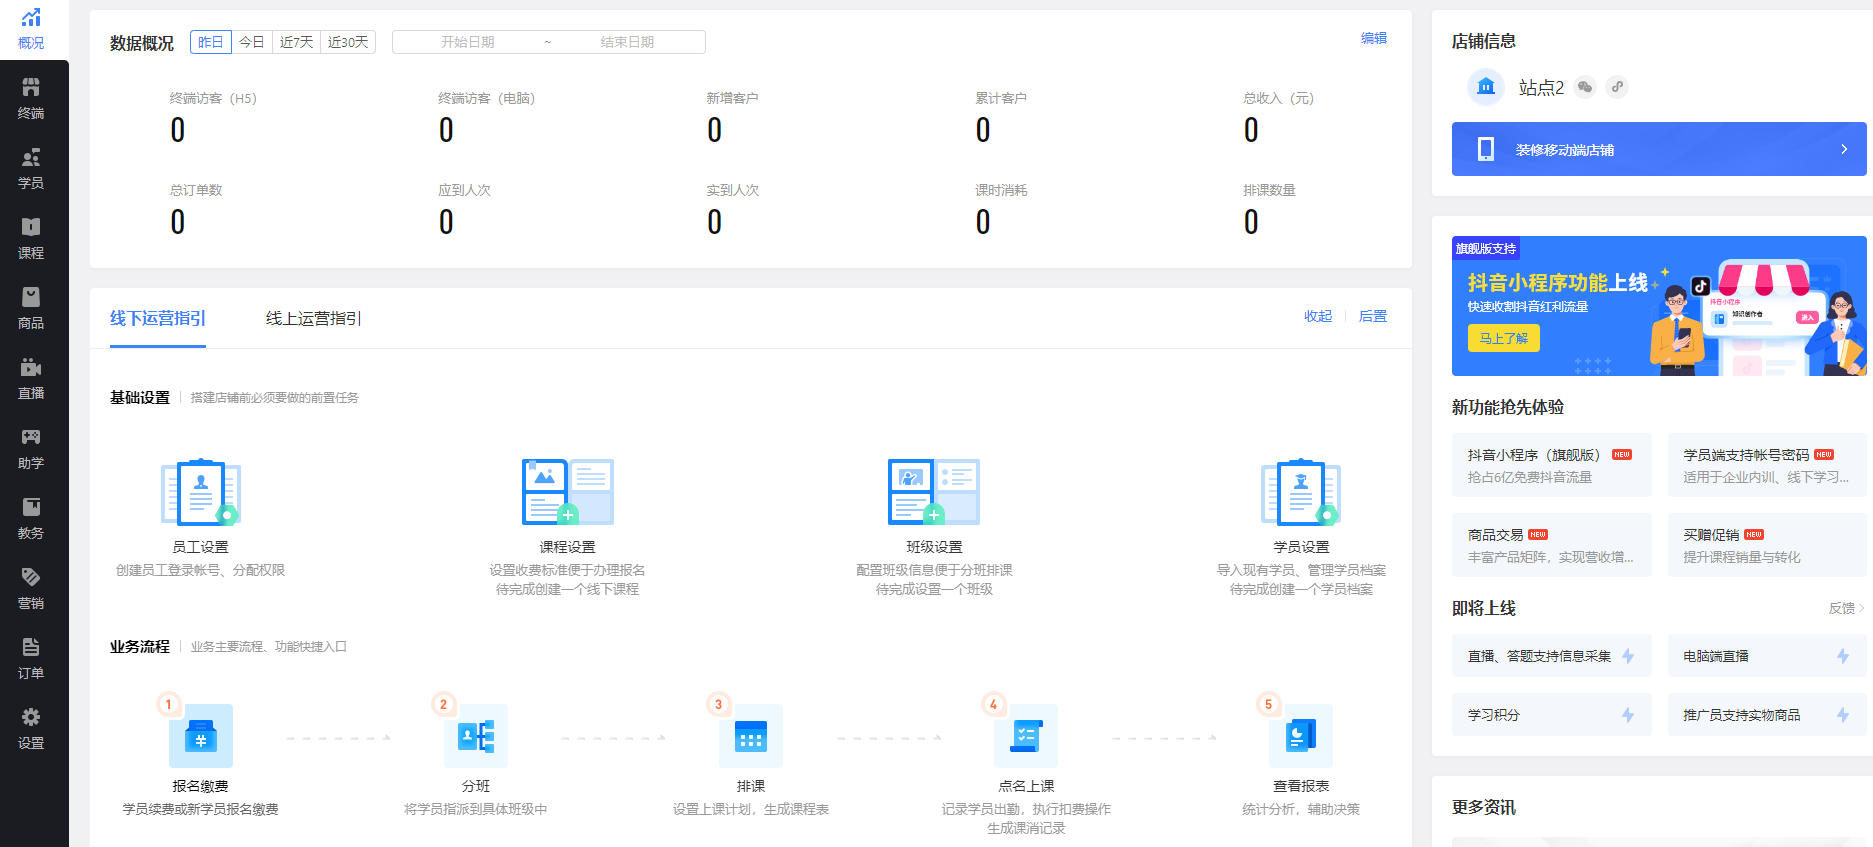Click the 排课 calendar icon

point(750,736)
